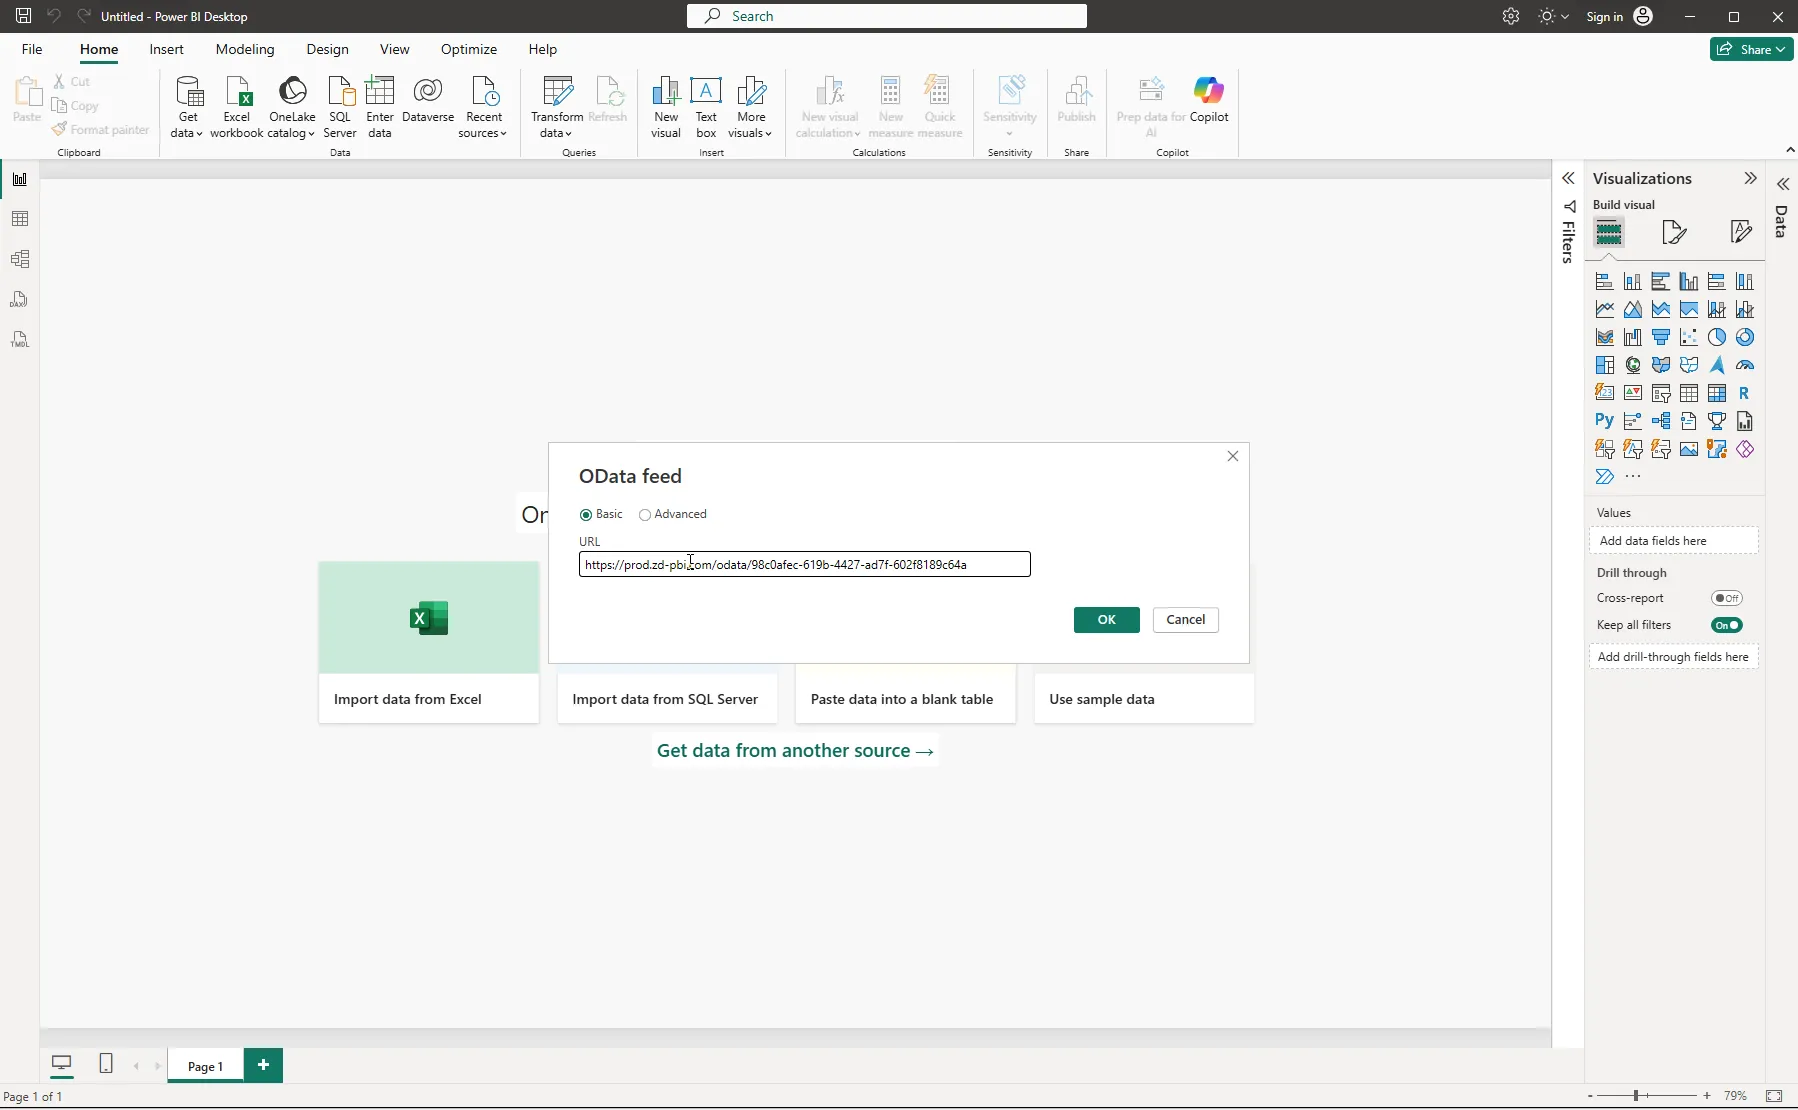1798x1110 pixels.
Task: Open TMDL view in left sidebar
Action: pyautogui.click(x=20, y=339)
